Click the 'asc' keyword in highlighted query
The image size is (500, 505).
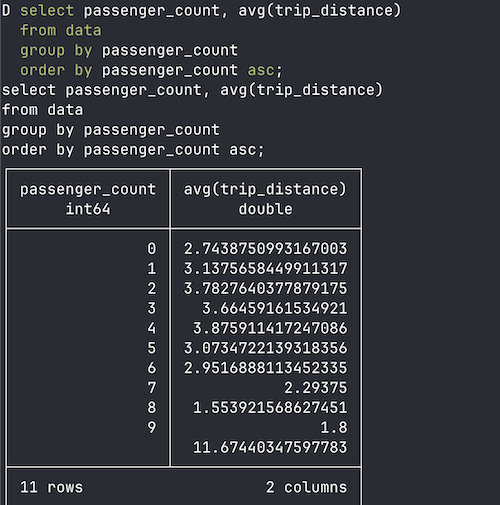[x=261, y=70]
